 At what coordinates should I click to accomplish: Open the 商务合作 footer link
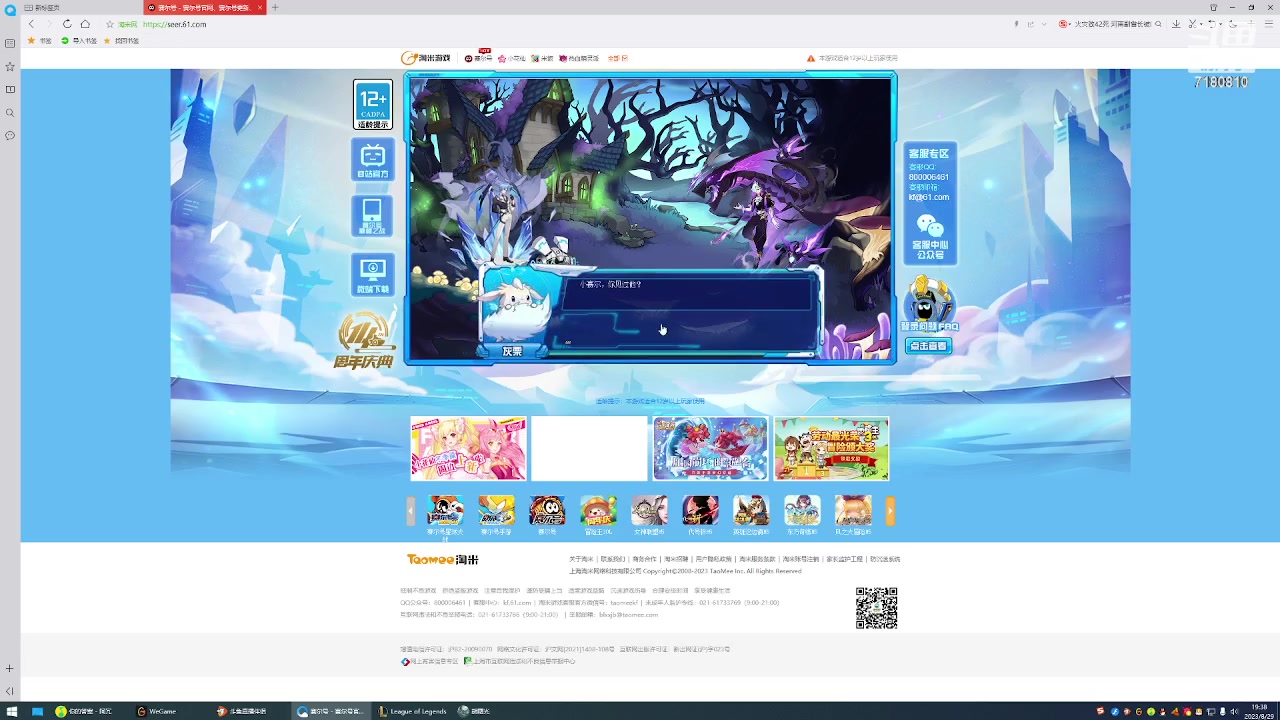(645, 559)
